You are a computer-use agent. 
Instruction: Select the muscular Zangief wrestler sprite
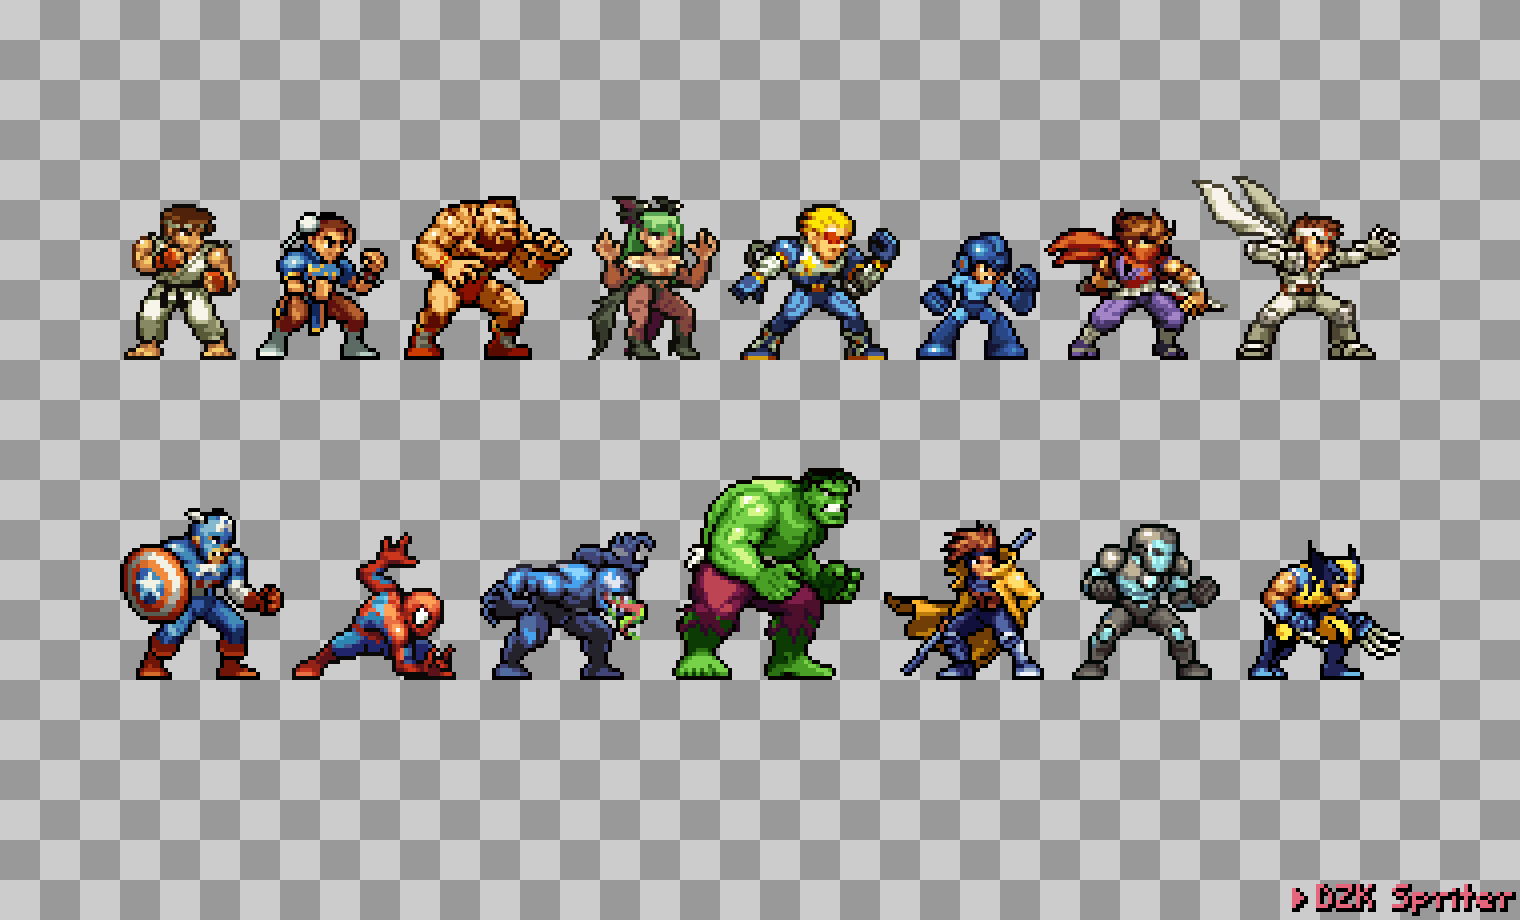coord(487,278)
